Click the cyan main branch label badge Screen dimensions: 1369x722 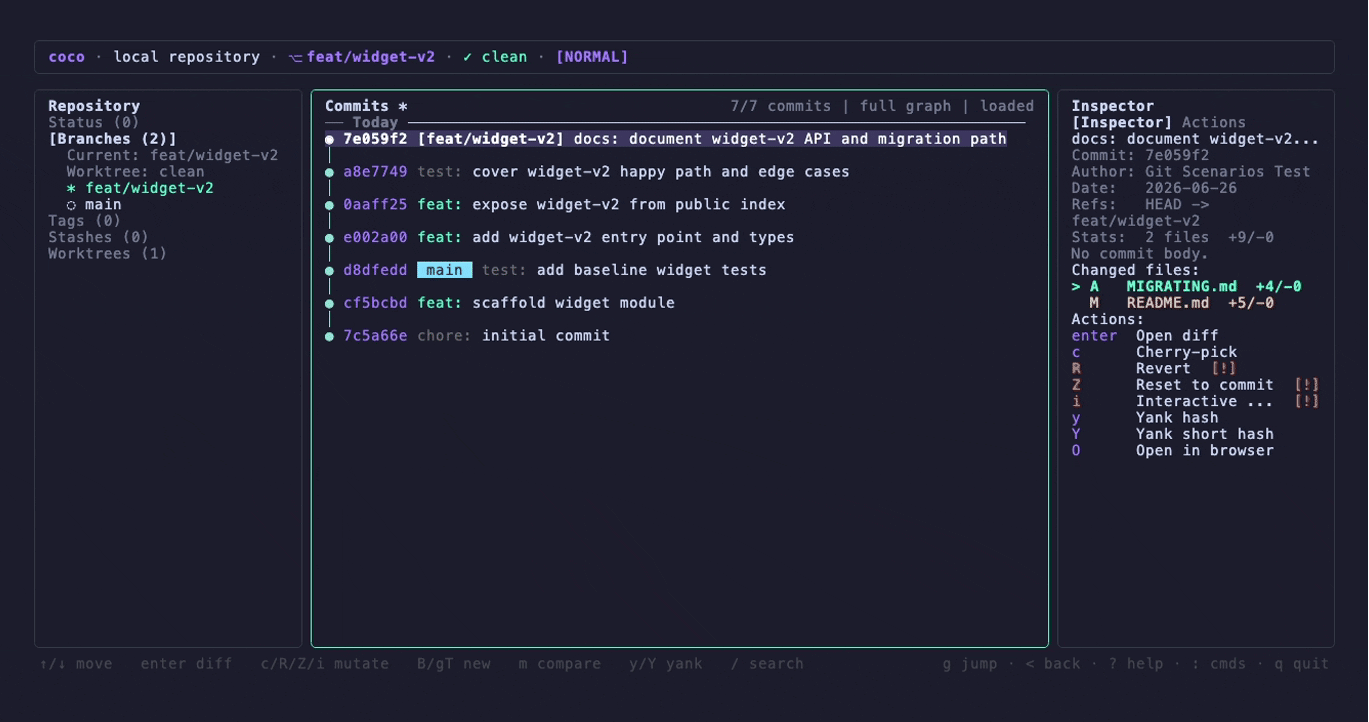tap(444, 270)
